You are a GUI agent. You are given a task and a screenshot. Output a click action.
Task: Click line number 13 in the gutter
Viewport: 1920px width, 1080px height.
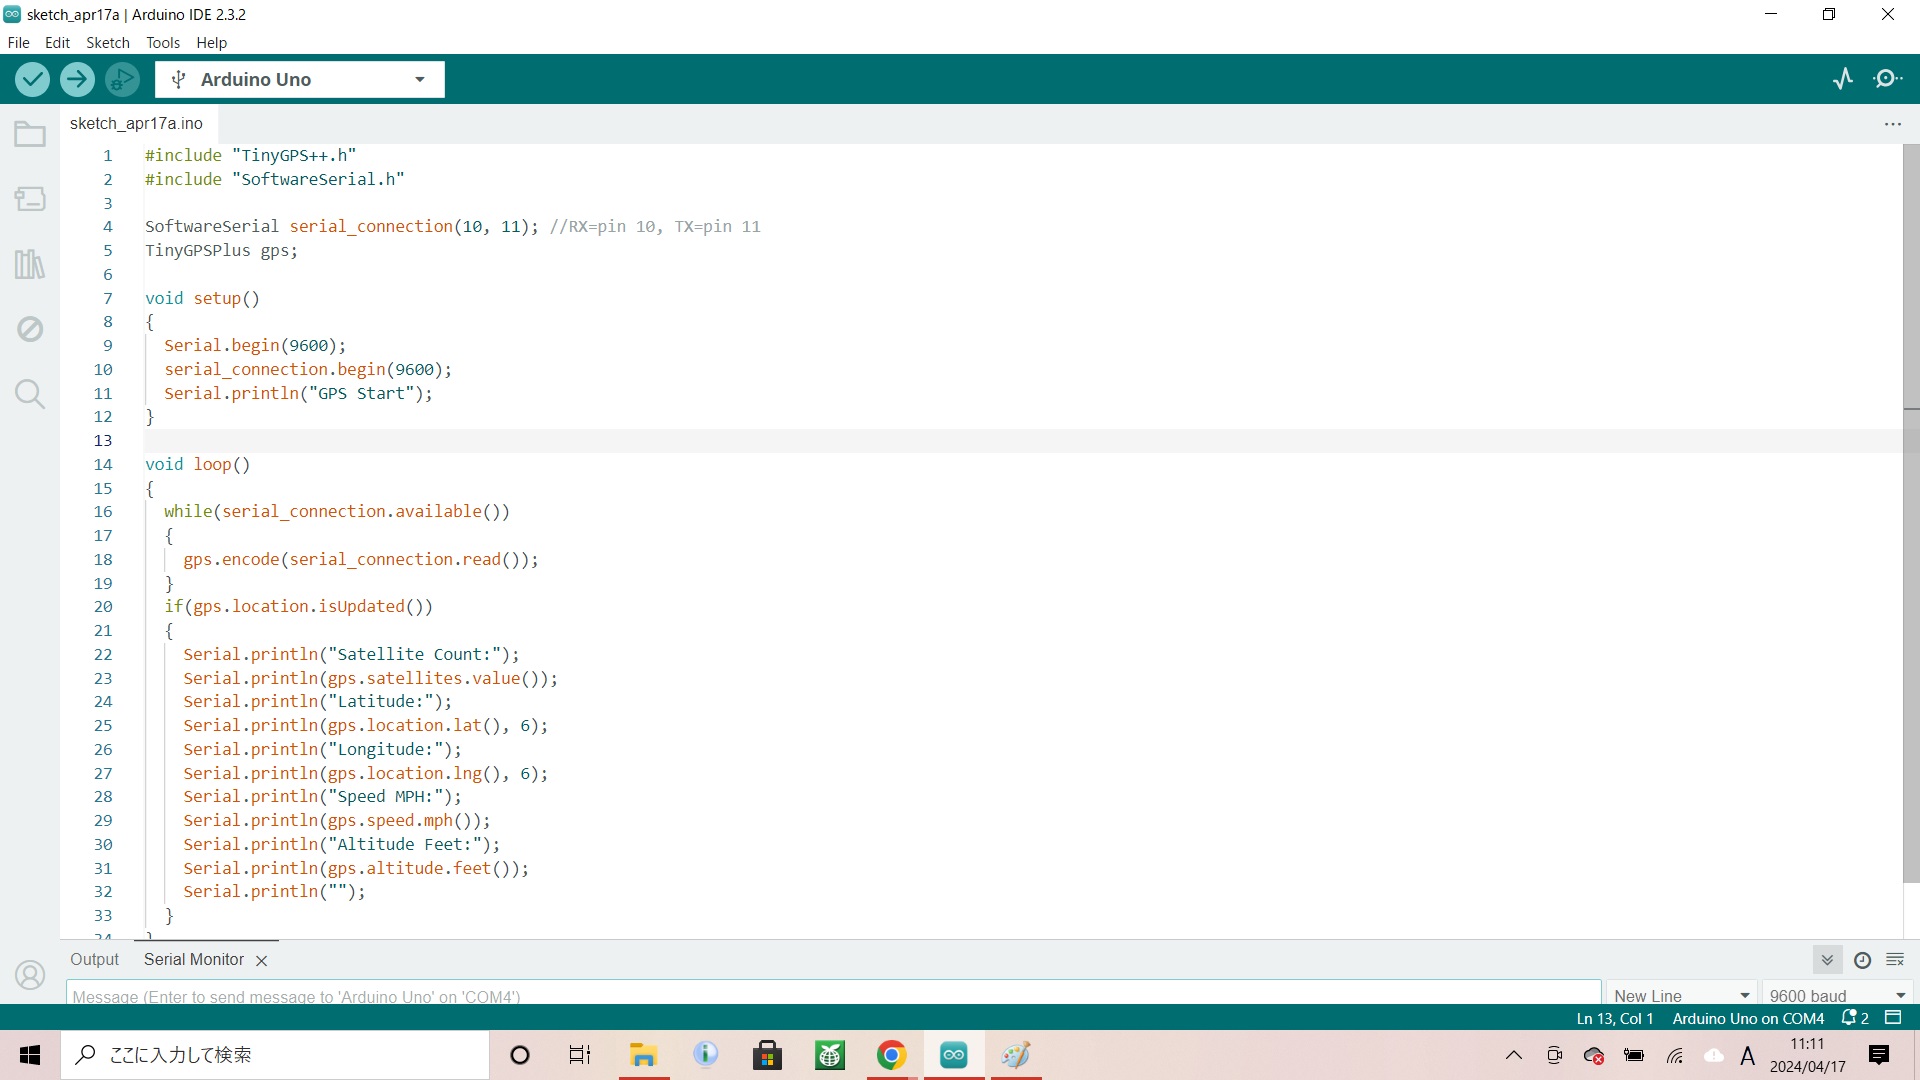(x=103, y=441)
